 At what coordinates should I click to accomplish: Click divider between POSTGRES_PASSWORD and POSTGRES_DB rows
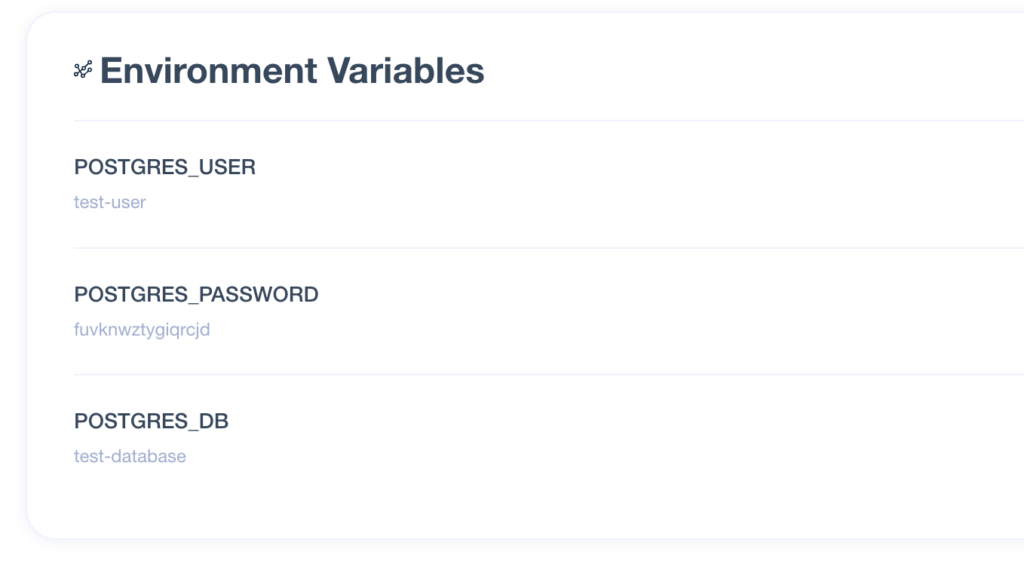click(x=549, y=375)
